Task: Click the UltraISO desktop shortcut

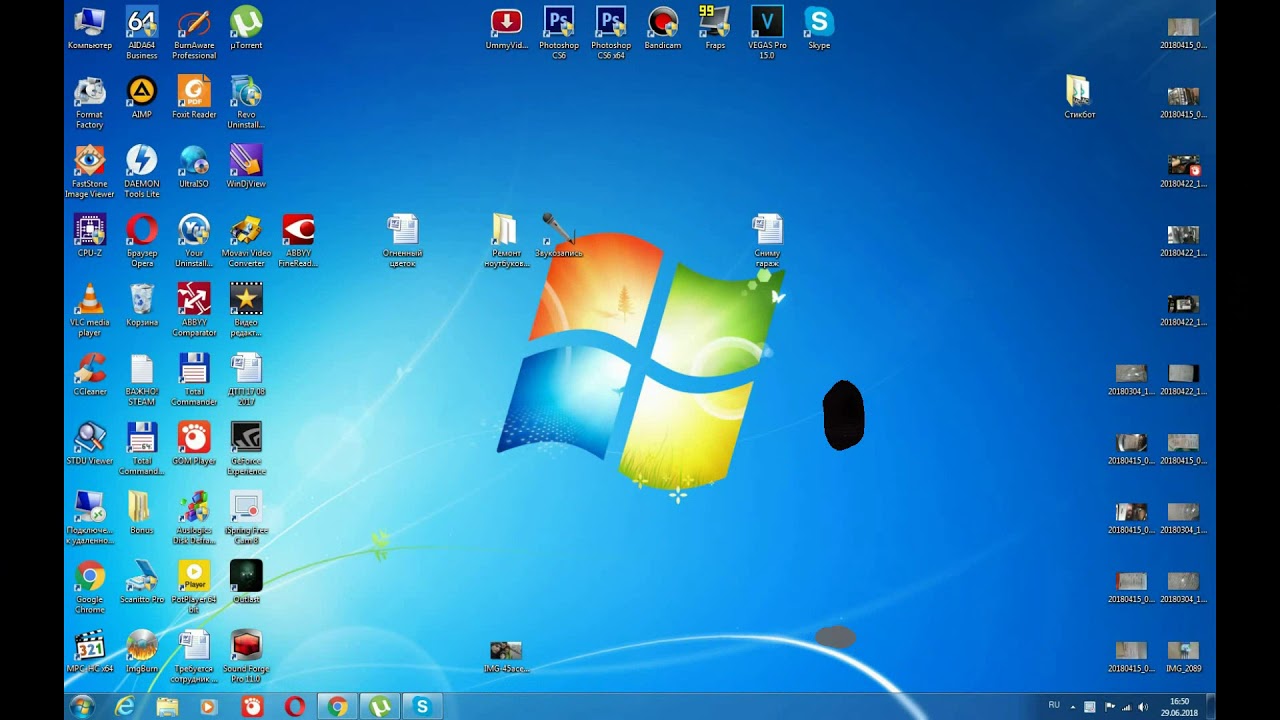Action: point(194,167)
